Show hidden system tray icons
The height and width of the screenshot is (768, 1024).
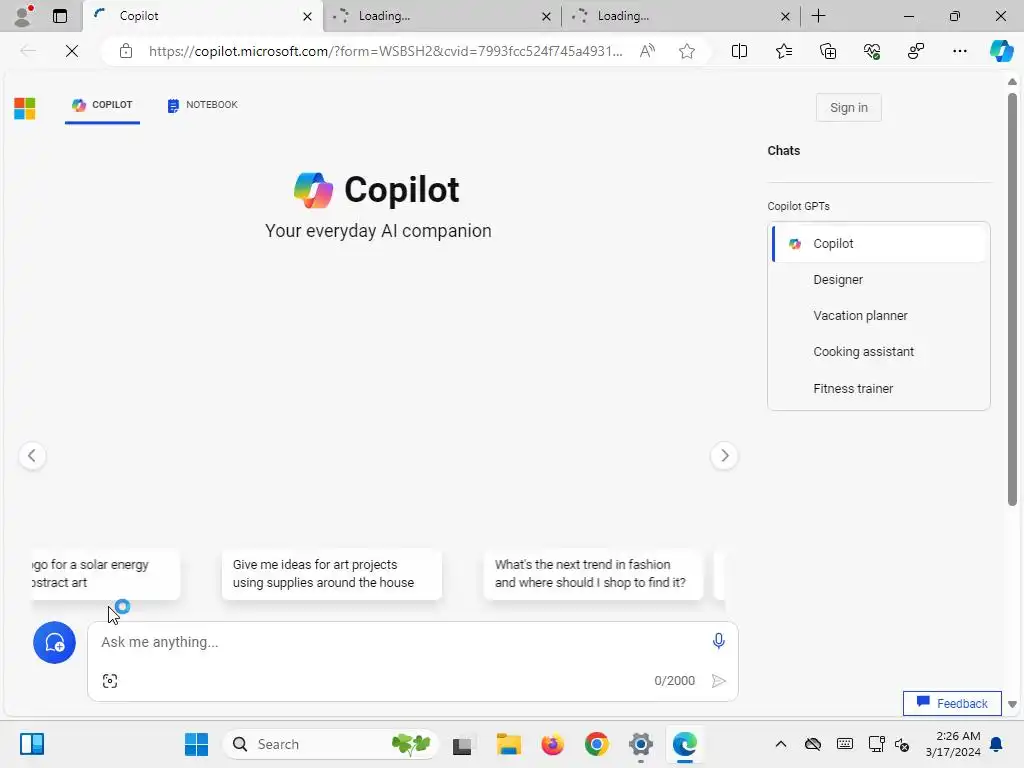780,744
